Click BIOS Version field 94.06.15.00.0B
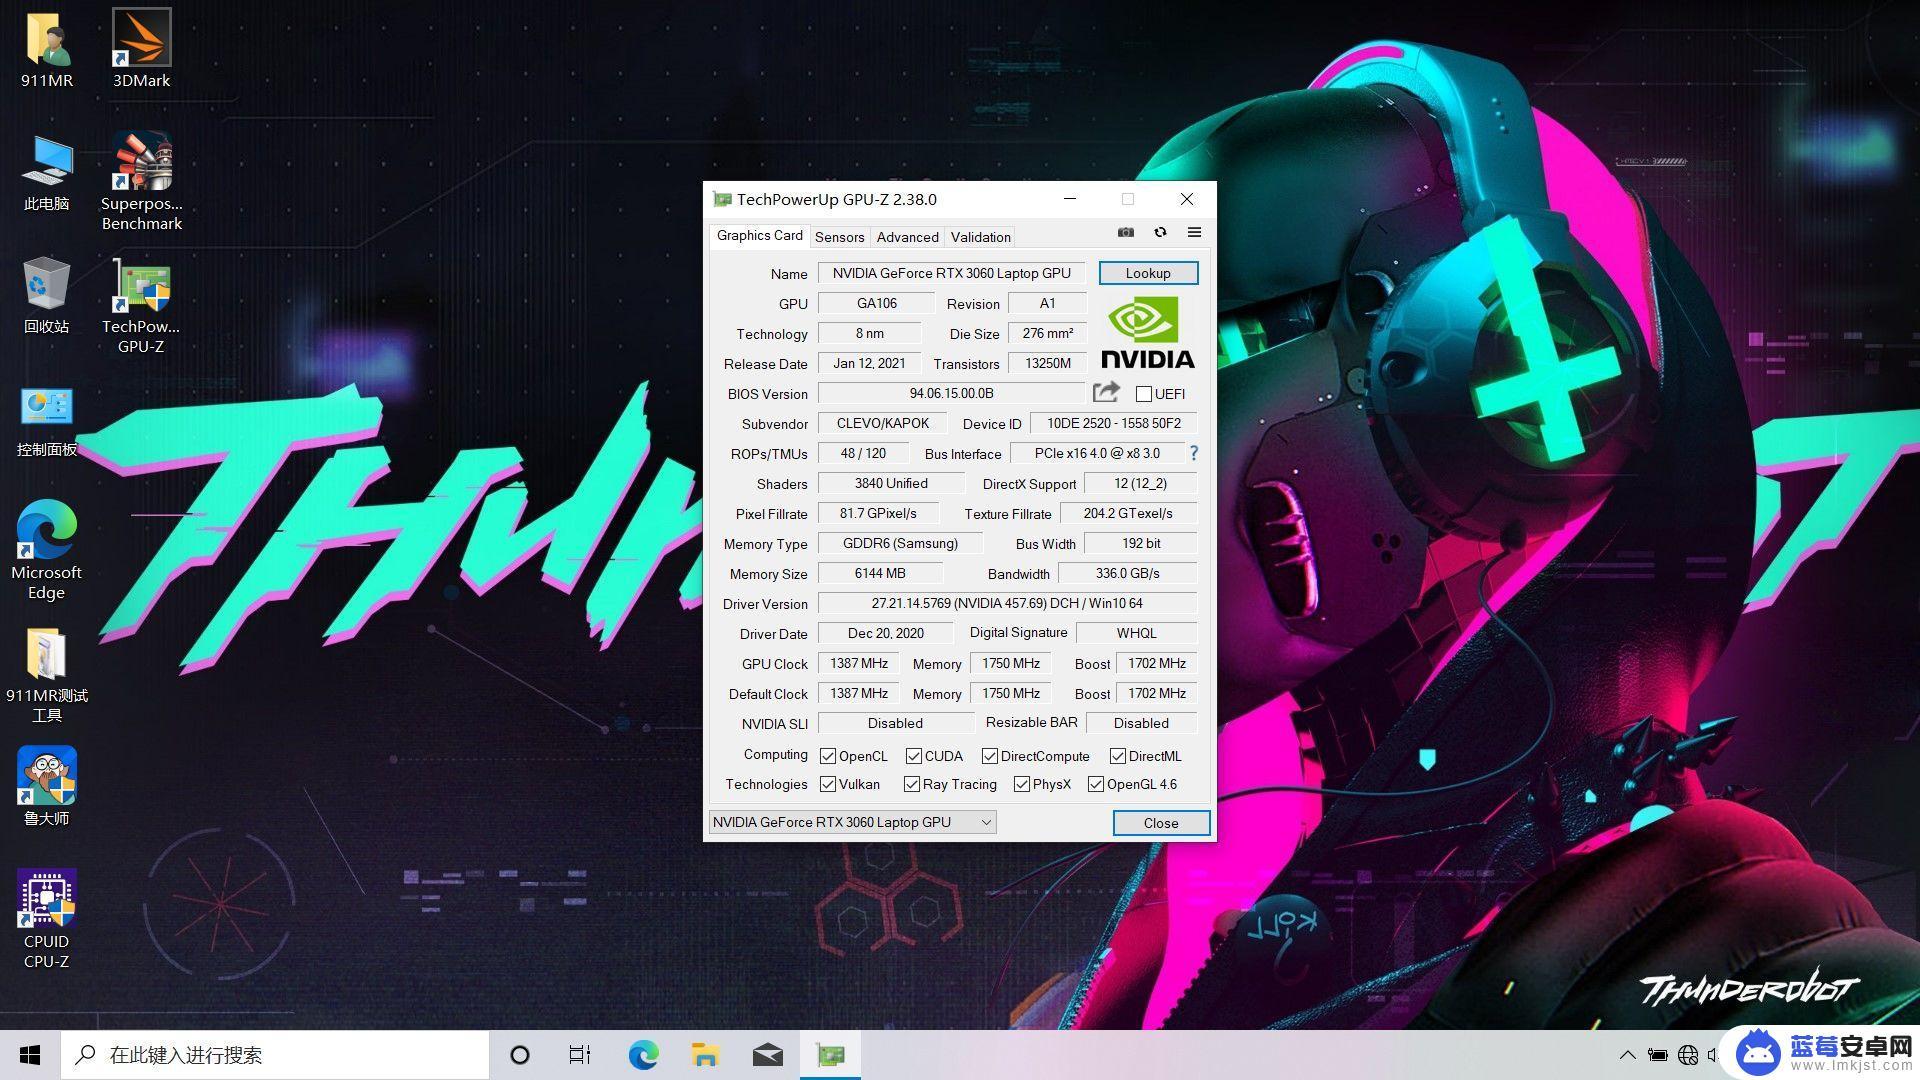This screenshot has width=1920, height=1080. (x=951, y=393)
